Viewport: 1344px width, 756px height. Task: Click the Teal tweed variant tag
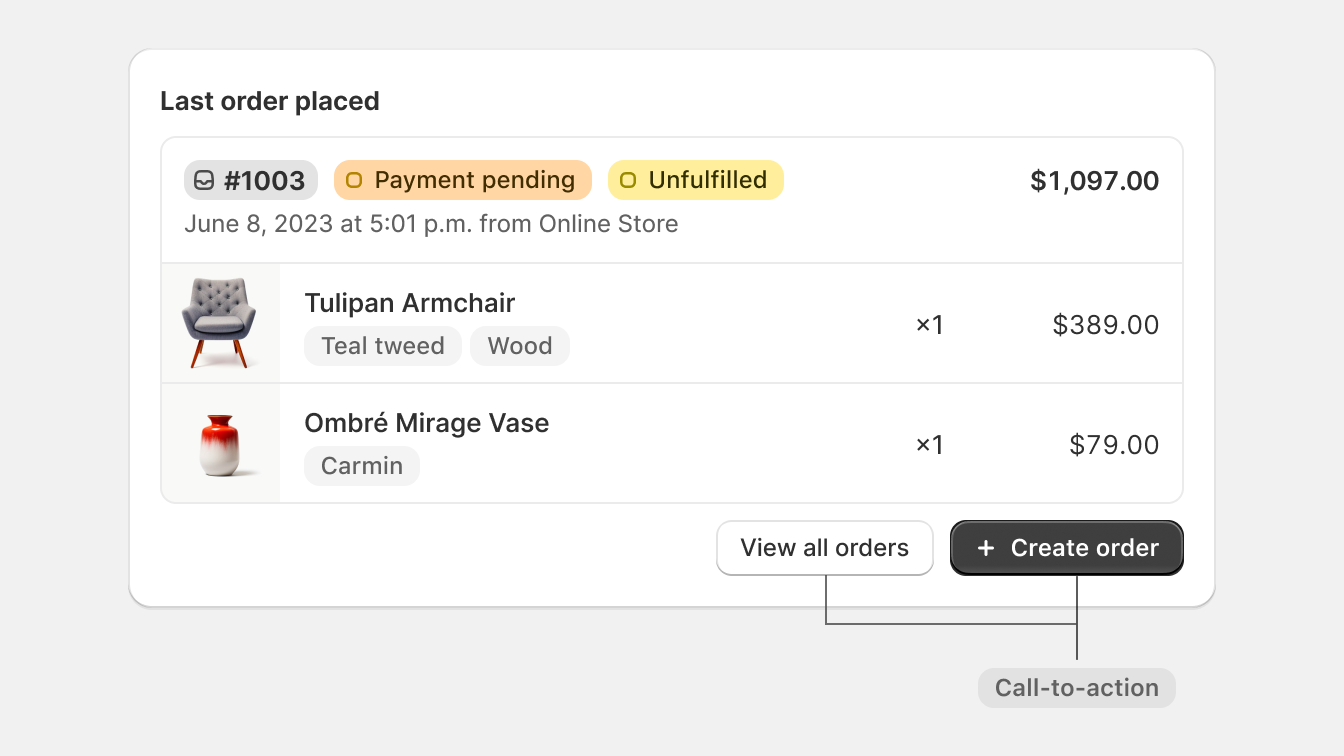(383, 346)
